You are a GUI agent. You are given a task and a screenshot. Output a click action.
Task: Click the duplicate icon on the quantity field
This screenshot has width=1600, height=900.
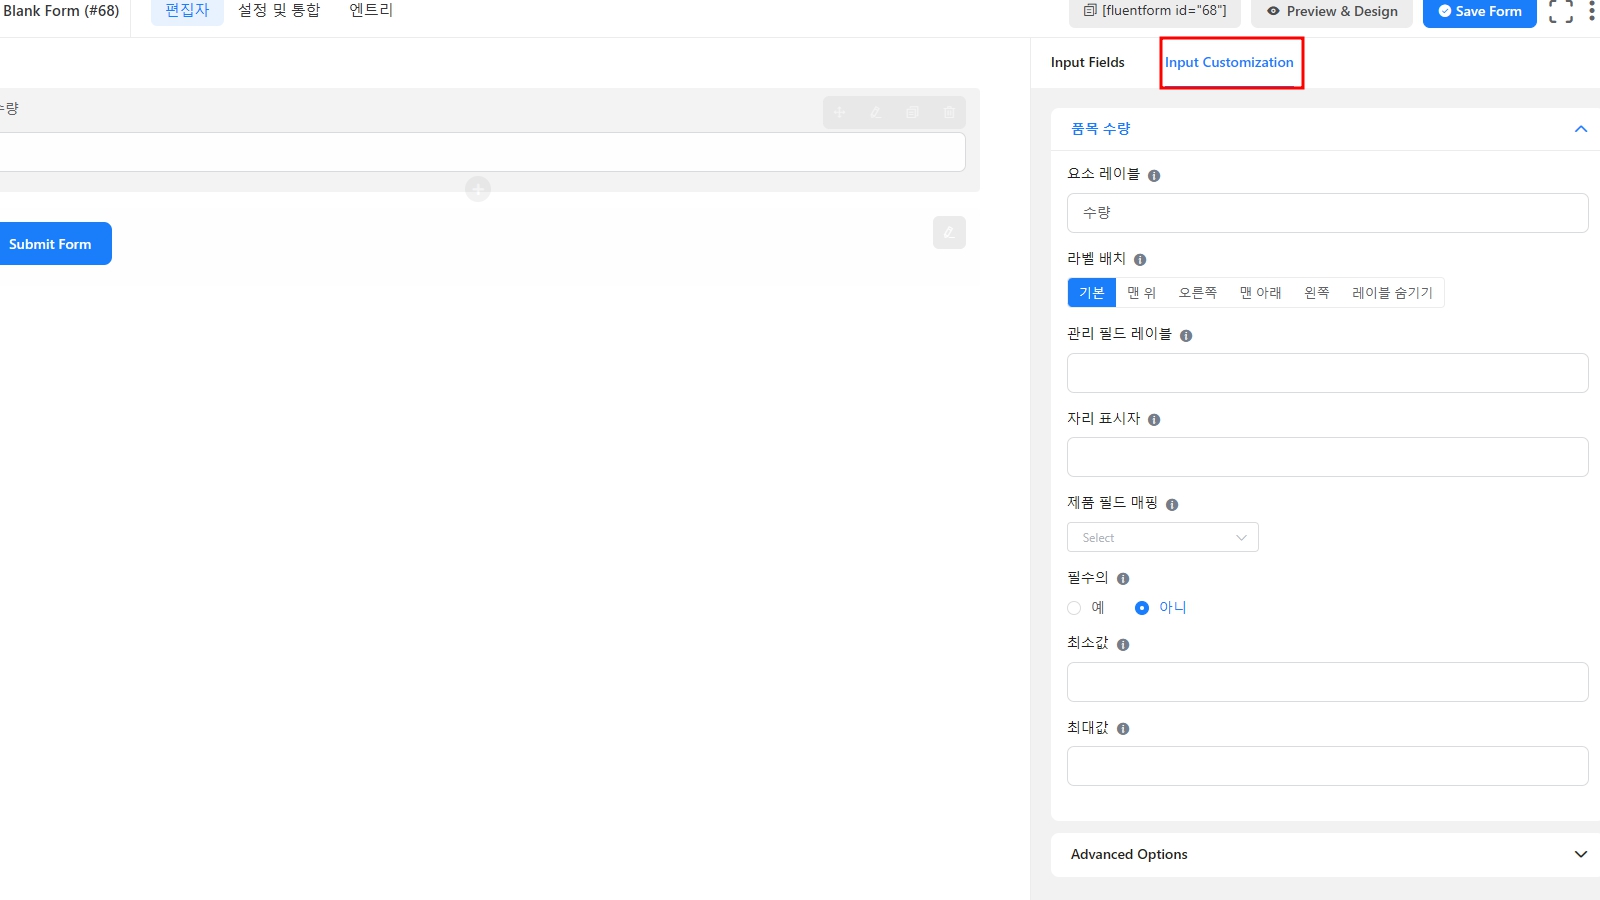pos(912,112)
